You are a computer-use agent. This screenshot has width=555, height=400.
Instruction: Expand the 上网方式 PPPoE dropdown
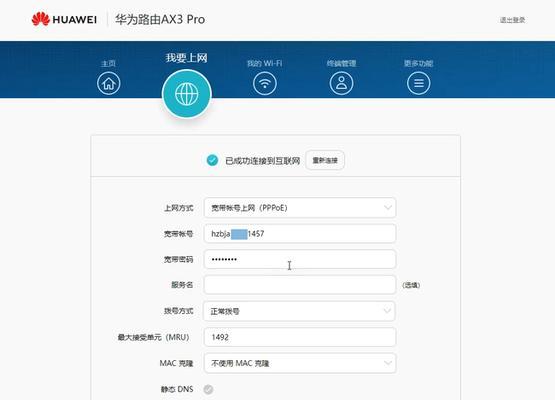click(300, 208)
